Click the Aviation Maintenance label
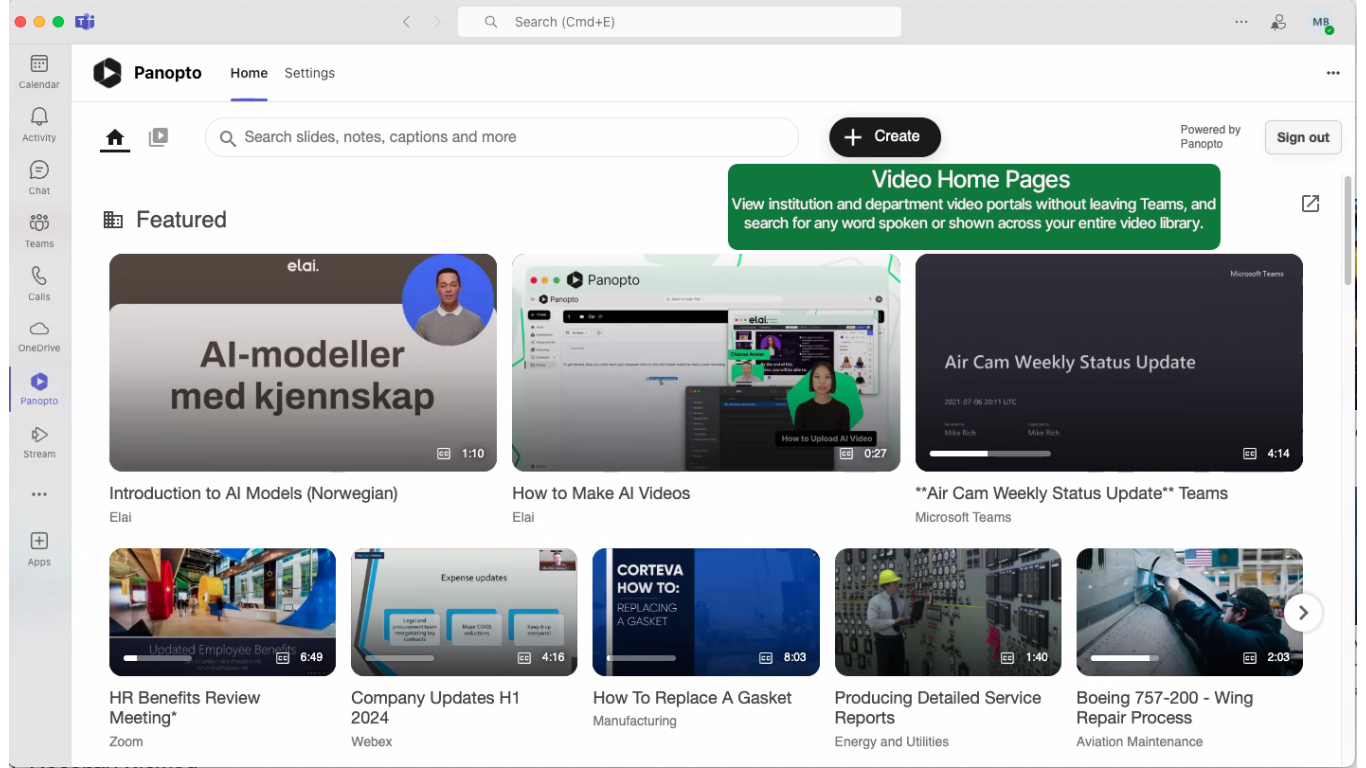 (x=1139, y=742)
